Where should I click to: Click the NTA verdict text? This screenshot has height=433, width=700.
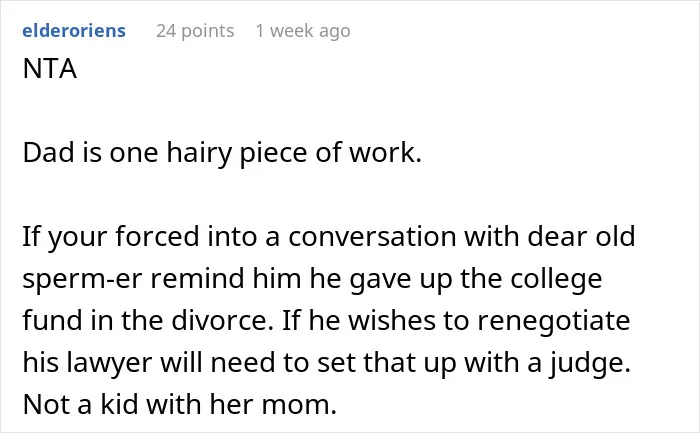pos(50,69)
